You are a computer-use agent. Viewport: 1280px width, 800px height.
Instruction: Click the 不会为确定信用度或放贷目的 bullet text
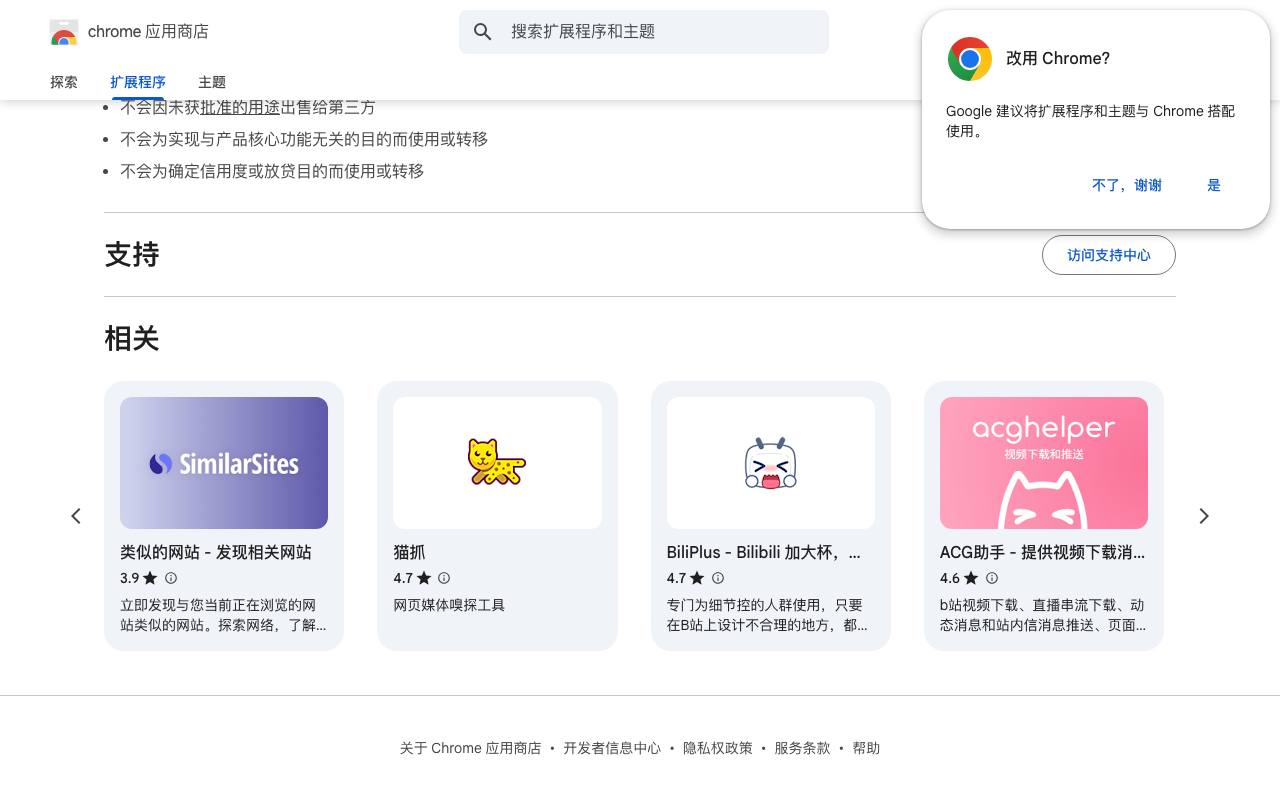(x=272, y=171)
